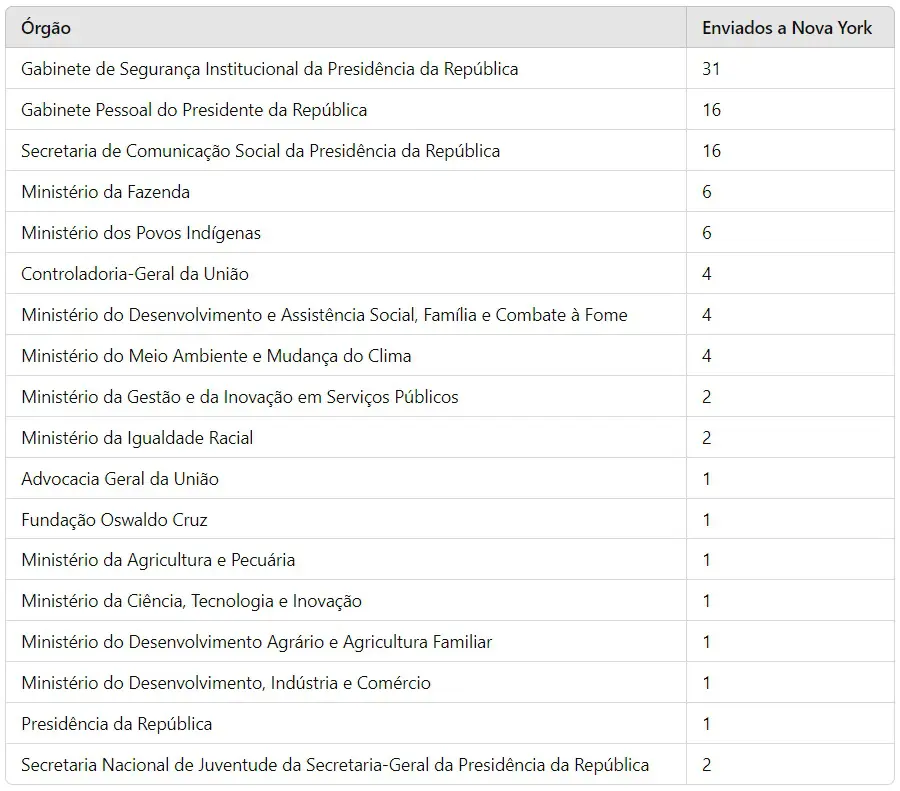Select Ministério do Meio Ambiente row
Viewport: 900px width, 791px height.
450,355
